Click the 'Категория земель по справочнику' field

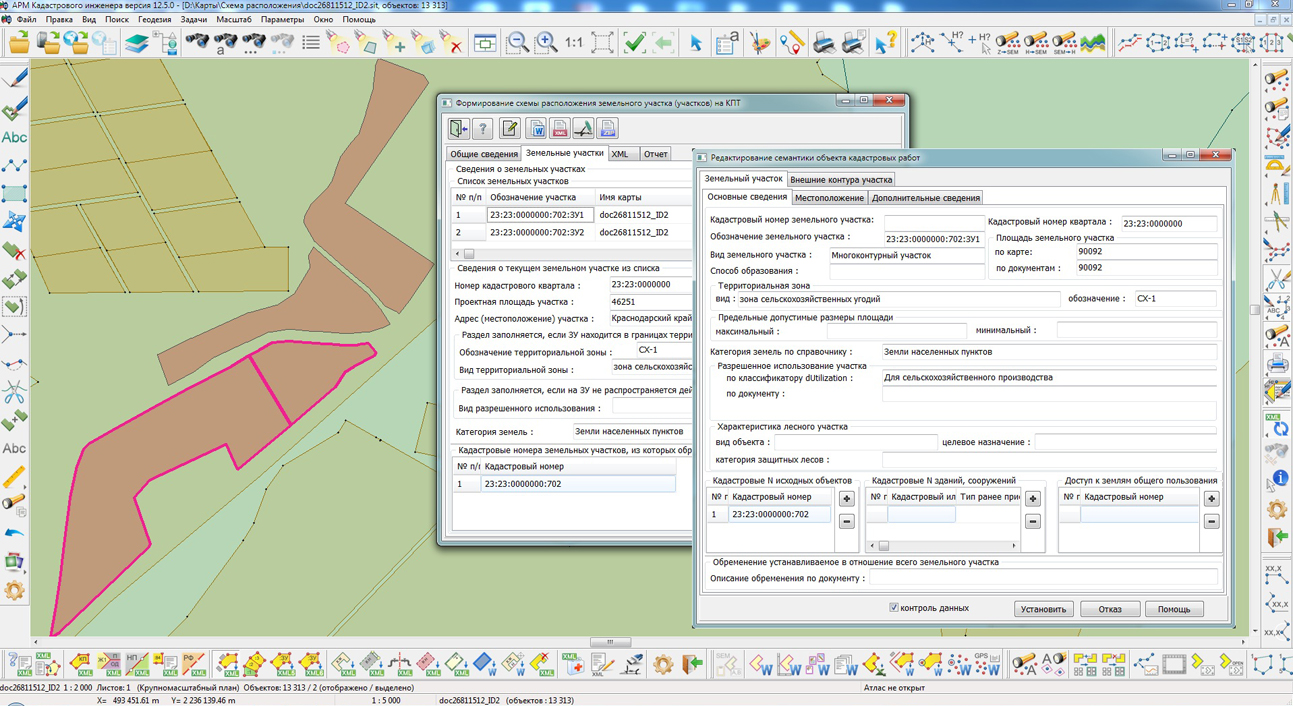coord(1048,352)
